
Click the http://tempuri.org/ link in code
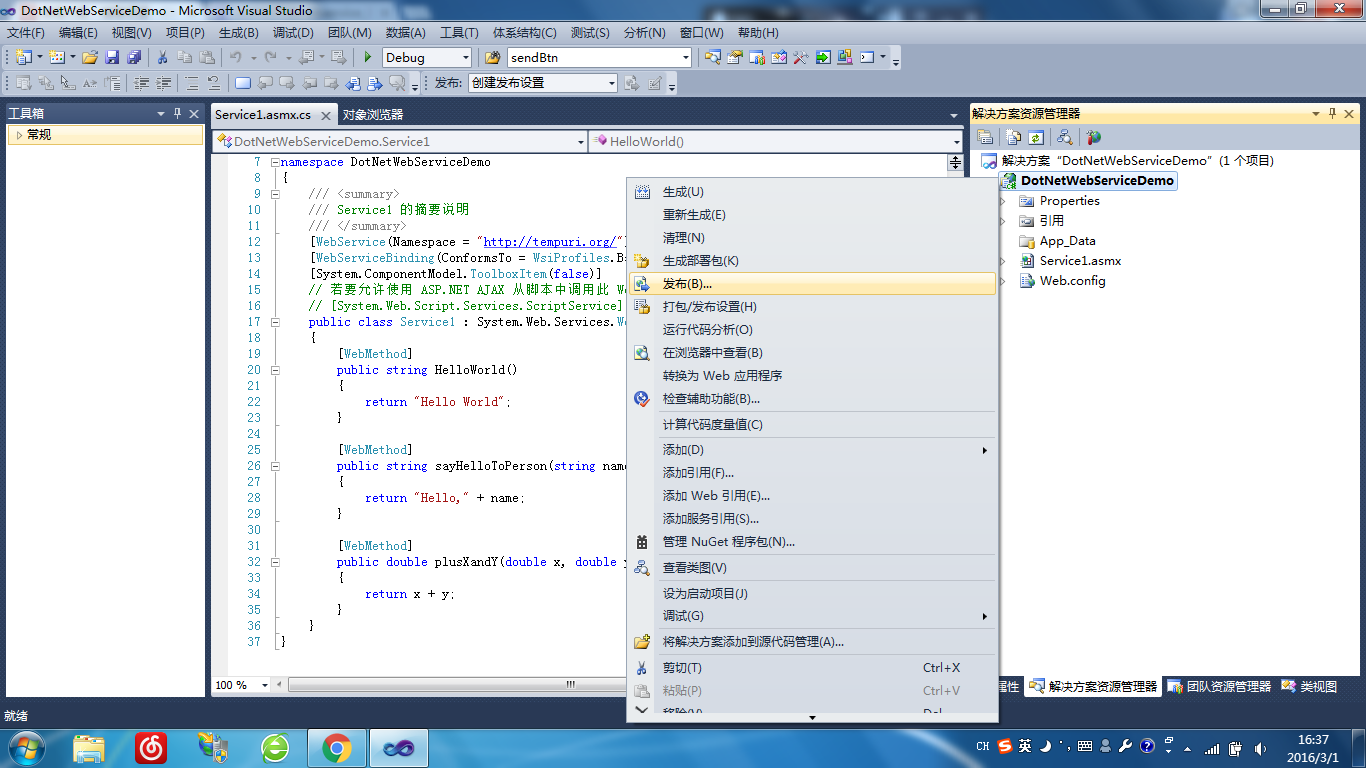click(550, 242)
